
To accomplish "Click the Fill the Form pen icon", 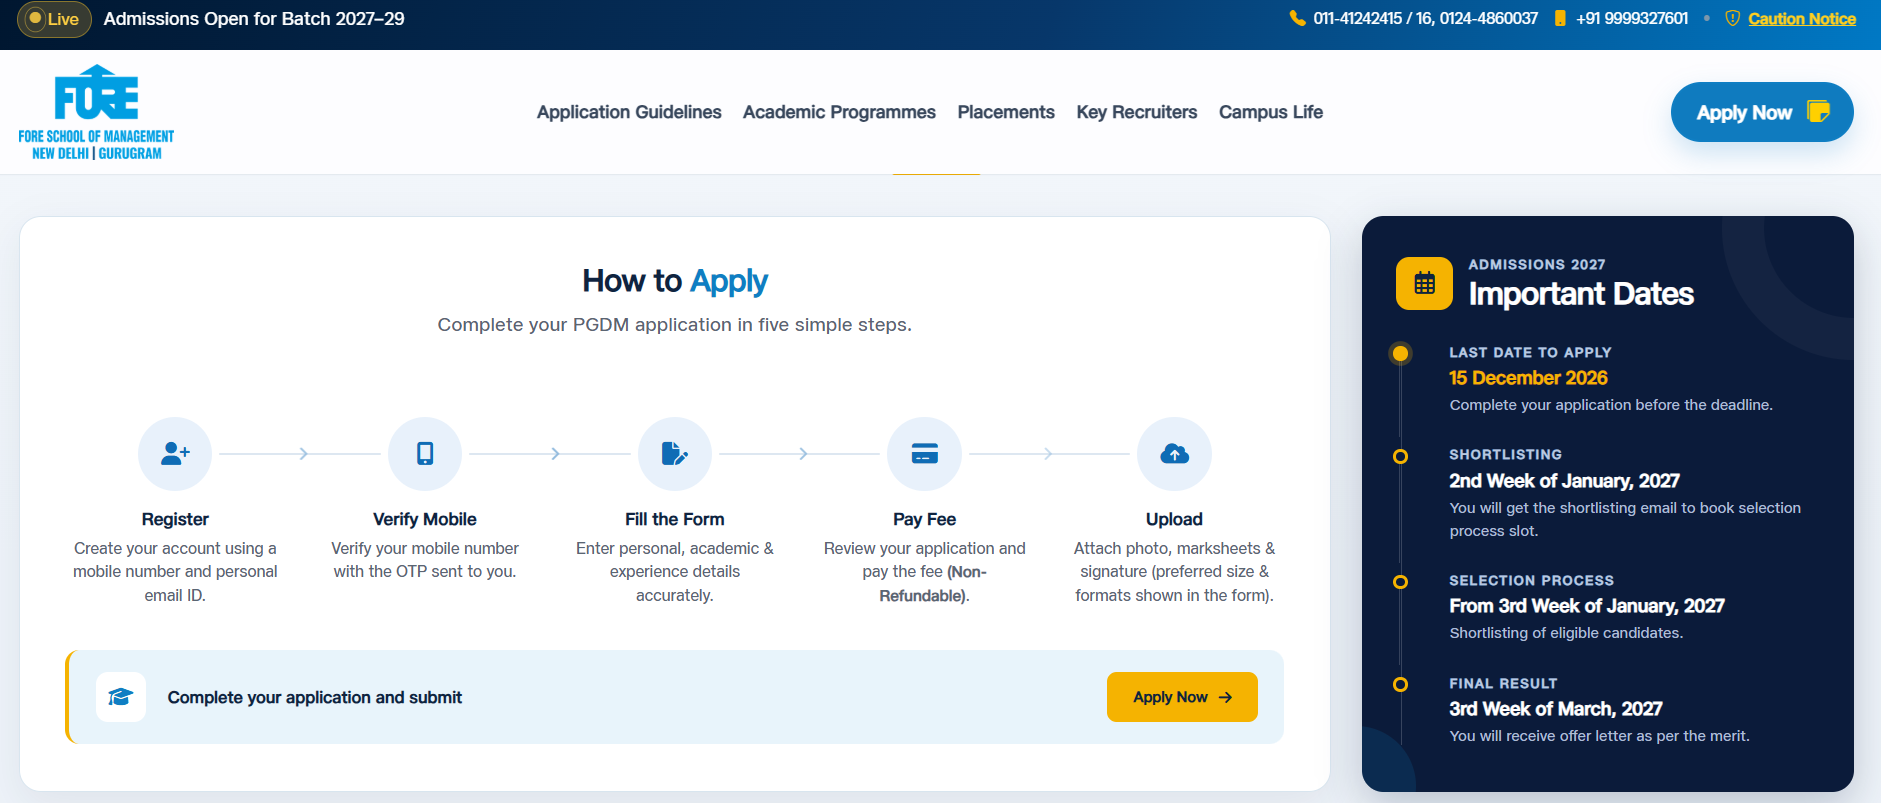I will tap(675, 454).
